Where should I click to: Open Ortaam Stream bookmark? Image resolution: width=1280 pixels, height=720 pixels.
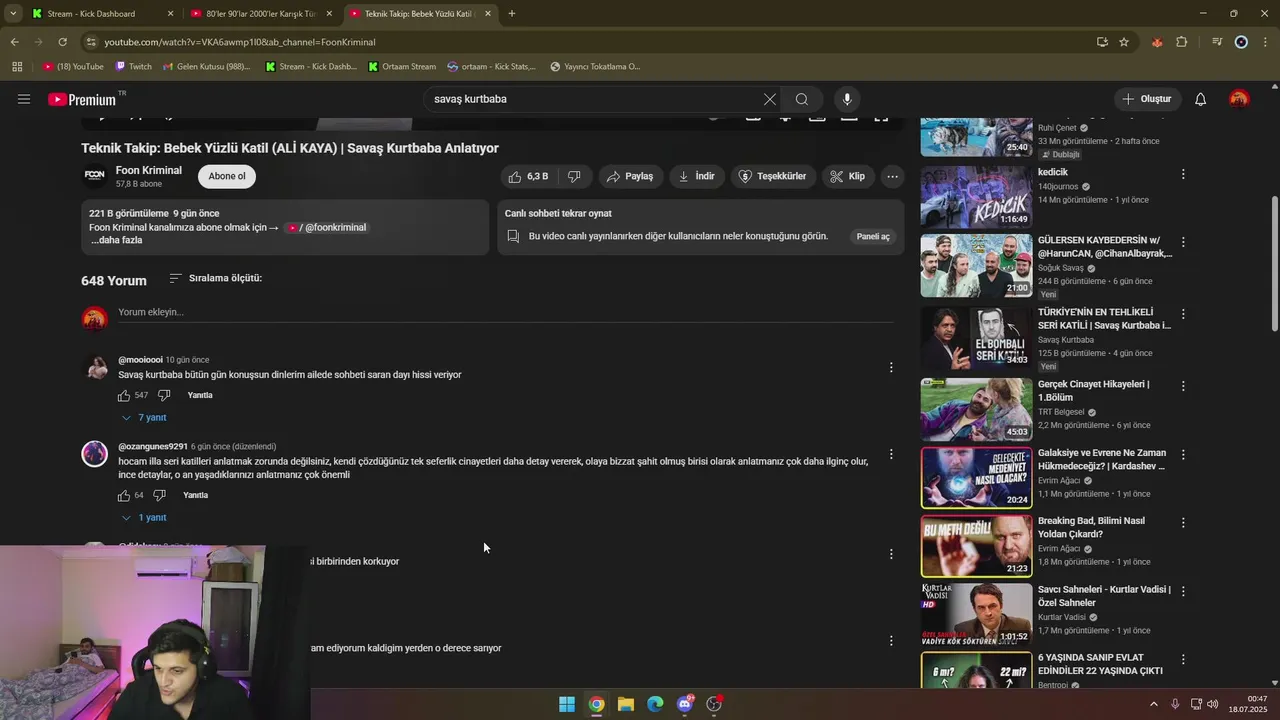click(403, 67)
